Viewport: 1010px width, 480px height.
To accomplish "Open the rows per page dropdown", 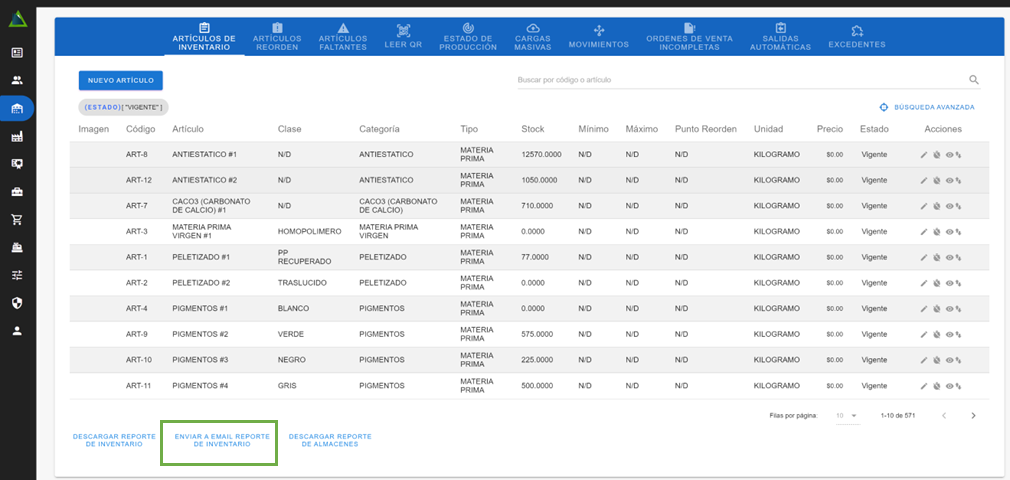I will tap(847, 415).
